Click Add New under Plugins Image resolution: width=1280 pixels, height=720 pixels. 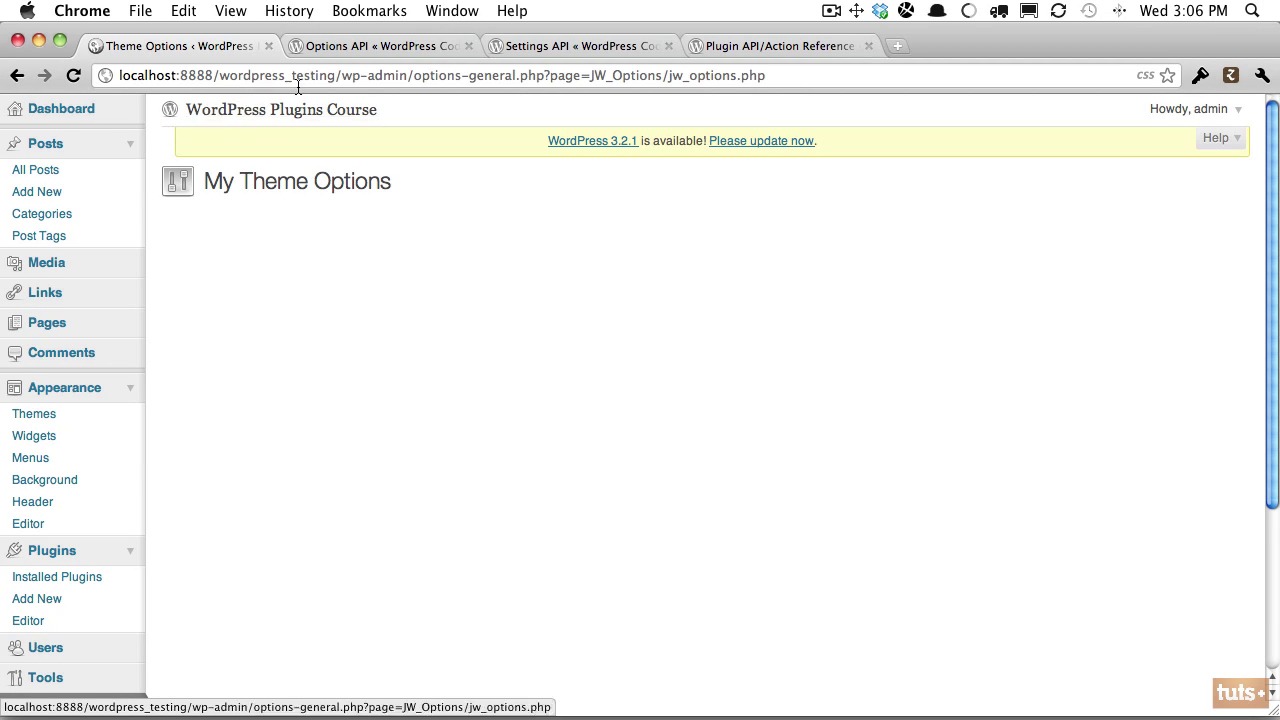(x=37, y=599)
